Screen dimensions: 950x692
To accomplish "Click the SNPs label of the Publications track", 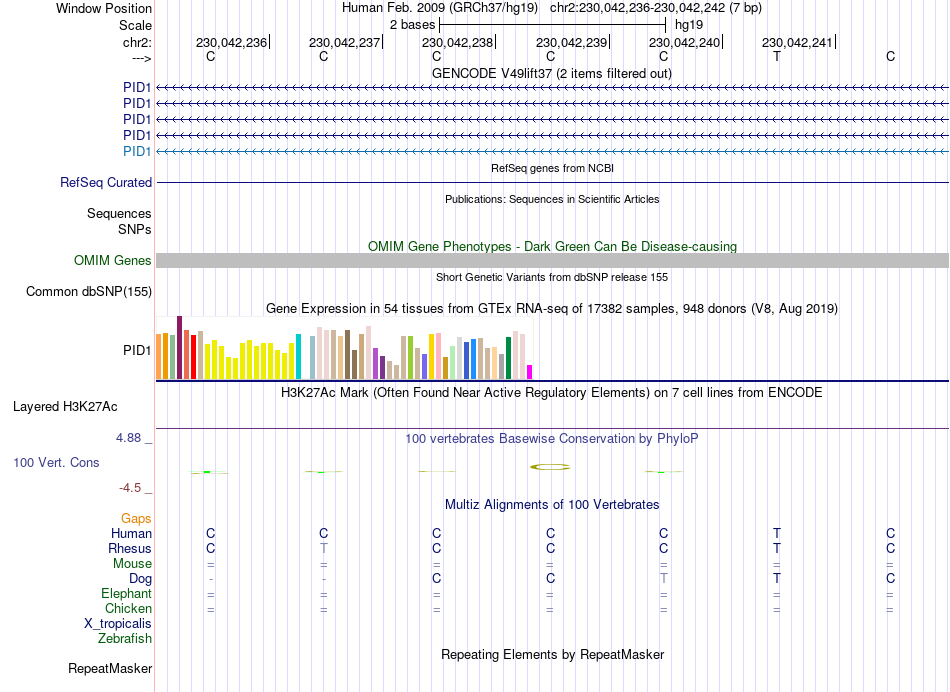I will coord(135,229).
